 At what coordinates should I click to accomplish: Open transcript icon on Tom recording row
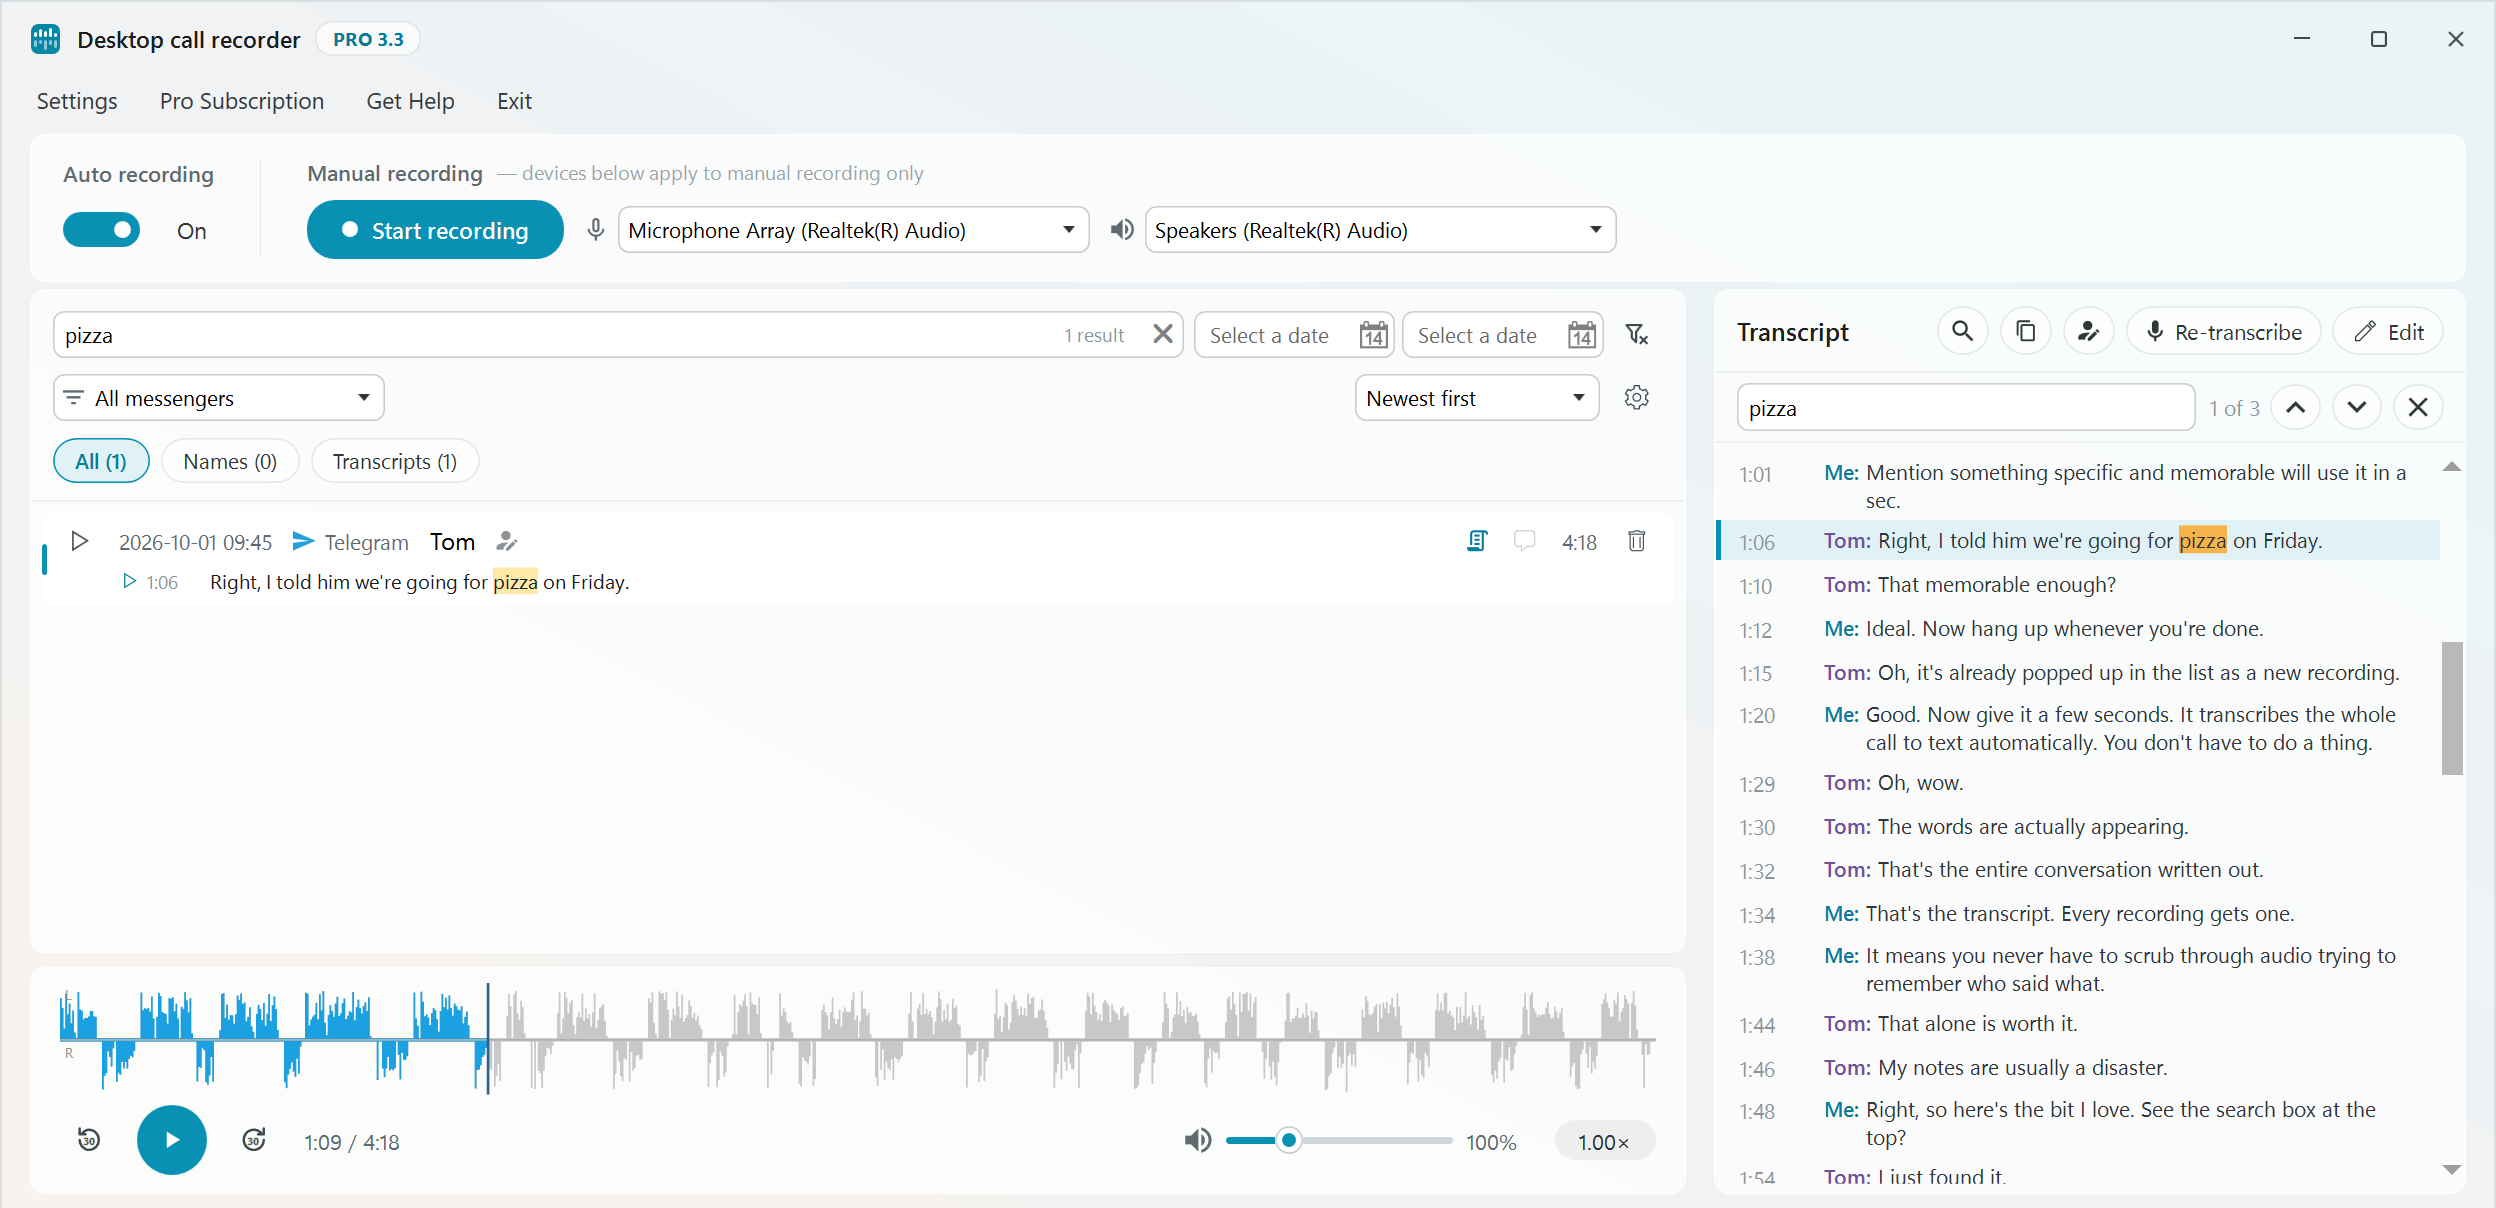(1477, 541)
